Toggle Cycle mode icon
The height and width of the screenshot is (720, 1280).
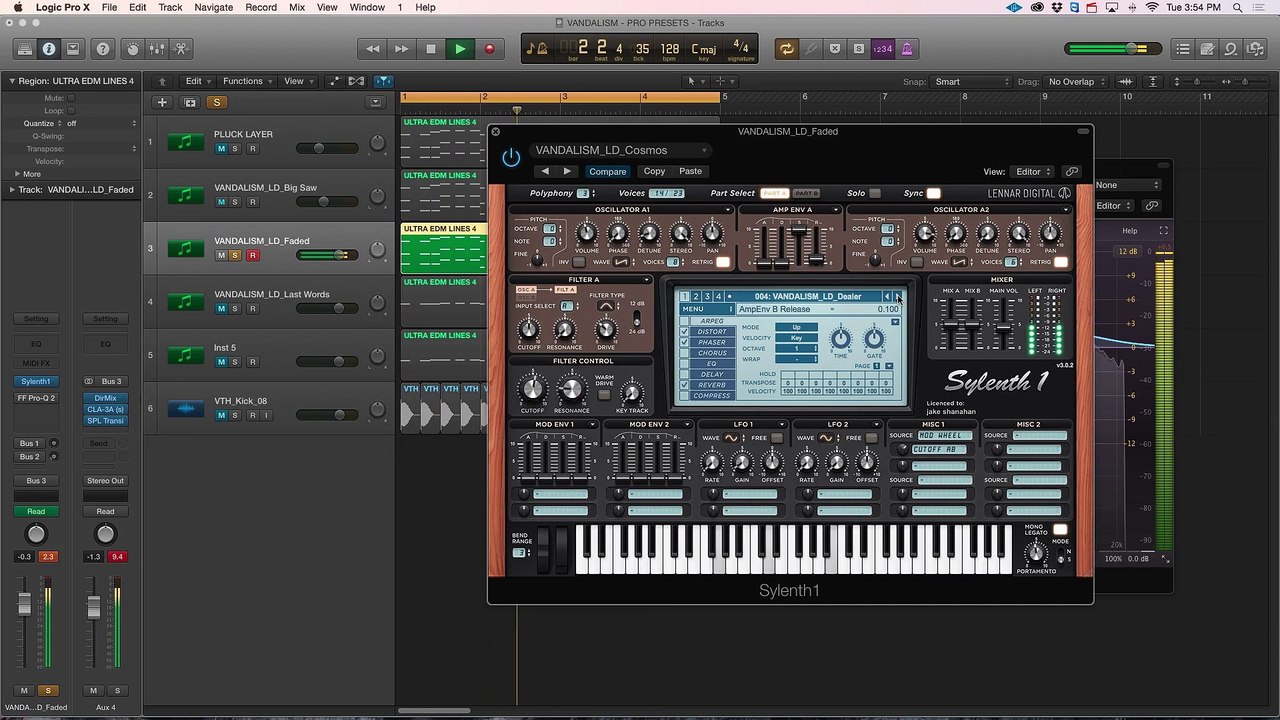pos(787,48)
